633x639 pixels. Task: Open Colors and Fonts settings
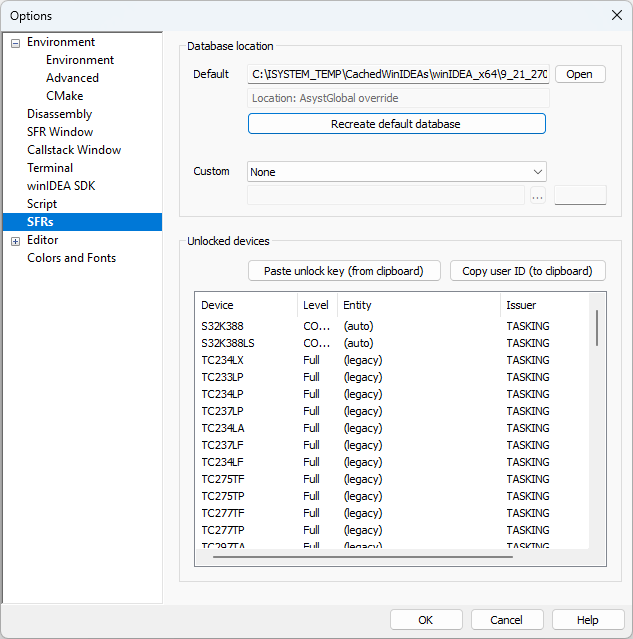tap(71, 258)
